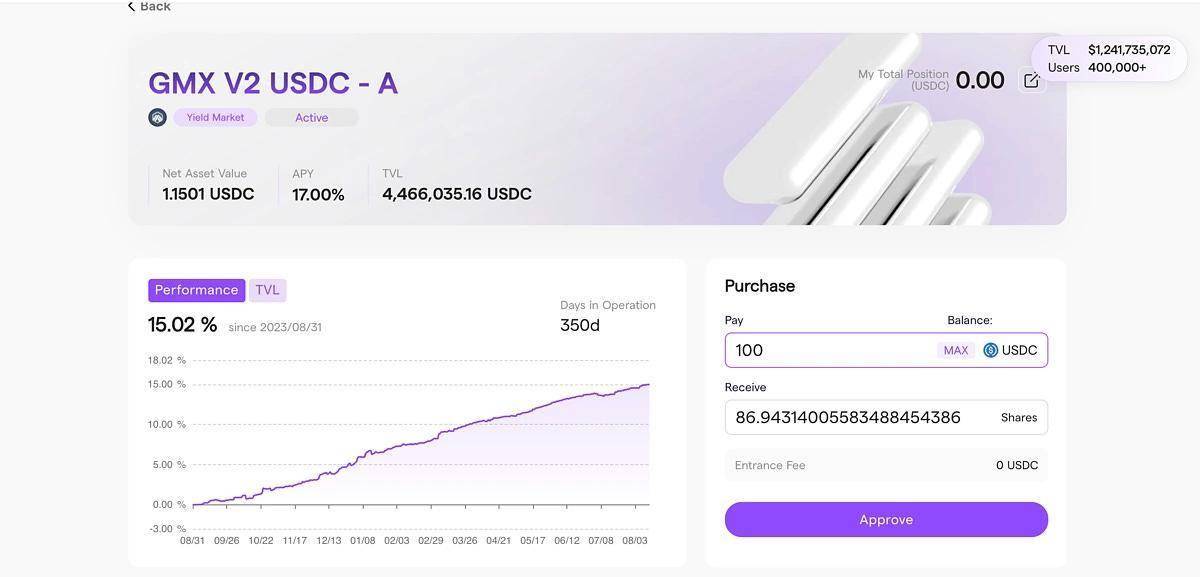
Task: Click the Back navigation link
Action: coord(148,6)
